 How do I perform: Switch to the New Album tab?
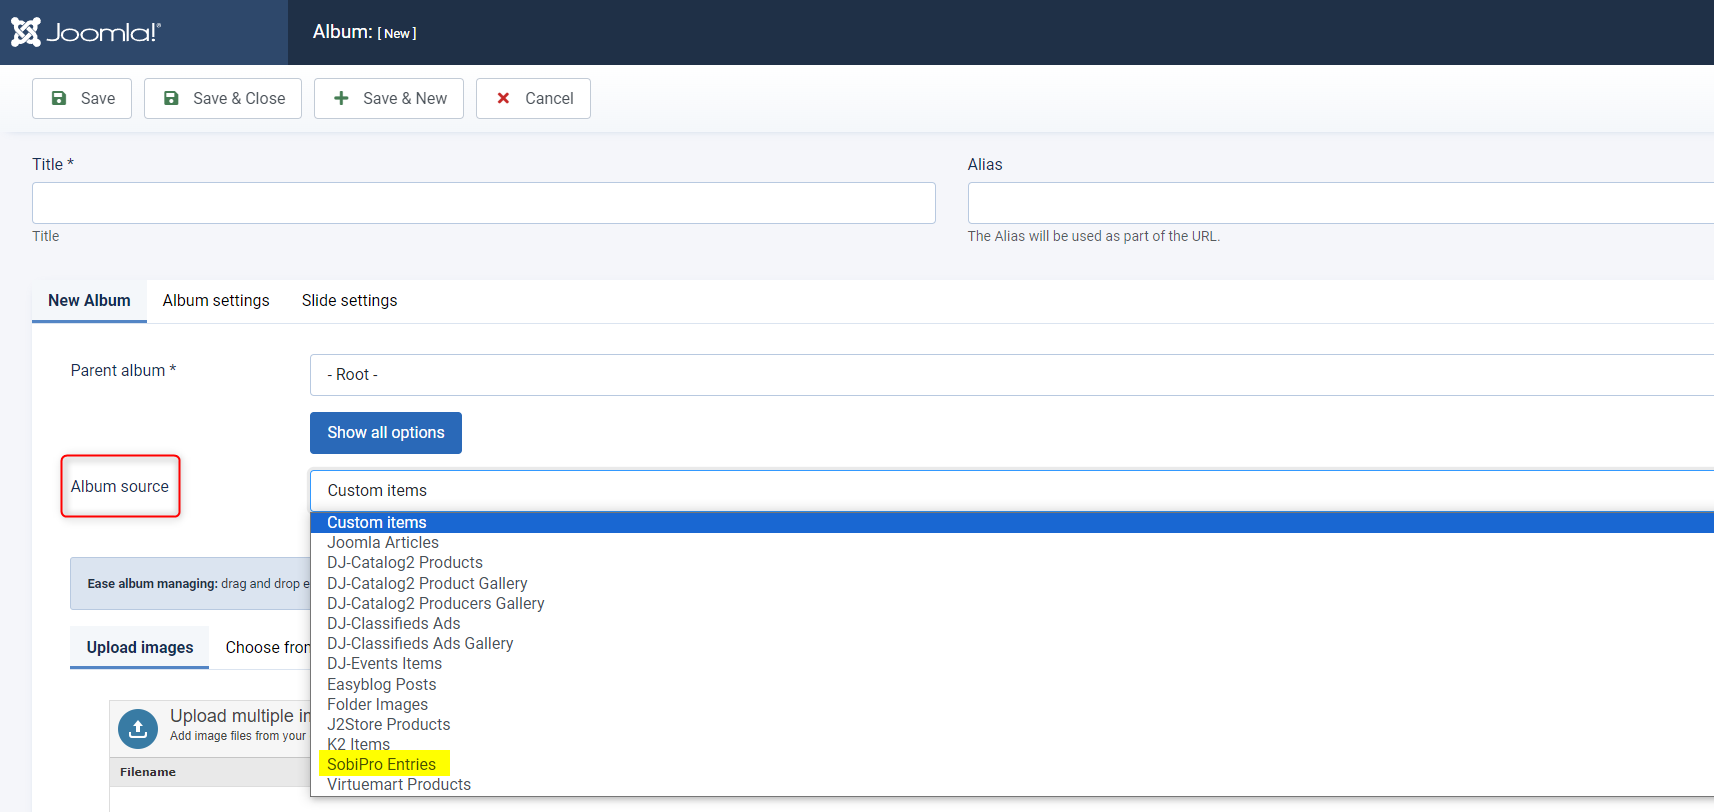[89, 301]
